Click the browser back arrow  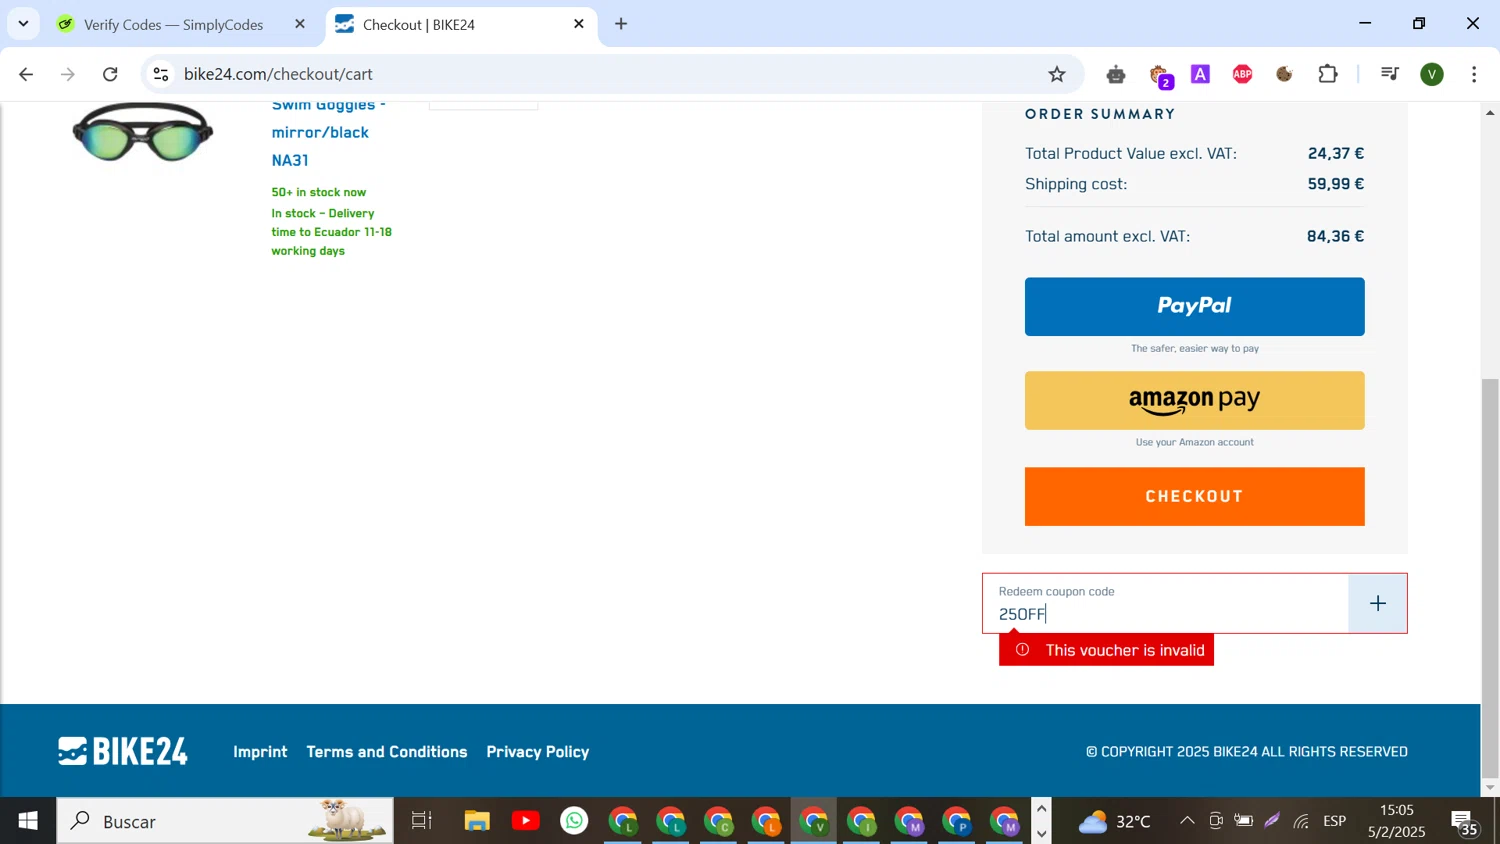[26, 74]
